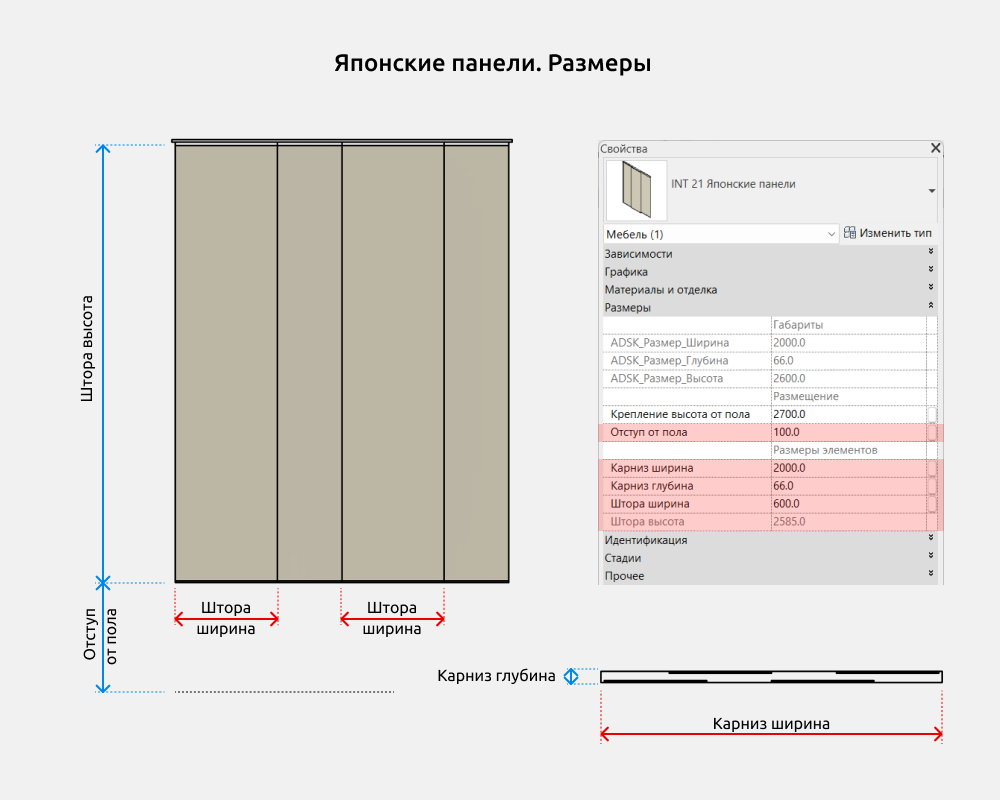This screenshot has height=800, width=1000.
Task: Click the Японские панели family thumbnail
Action: tap(636, 190)
